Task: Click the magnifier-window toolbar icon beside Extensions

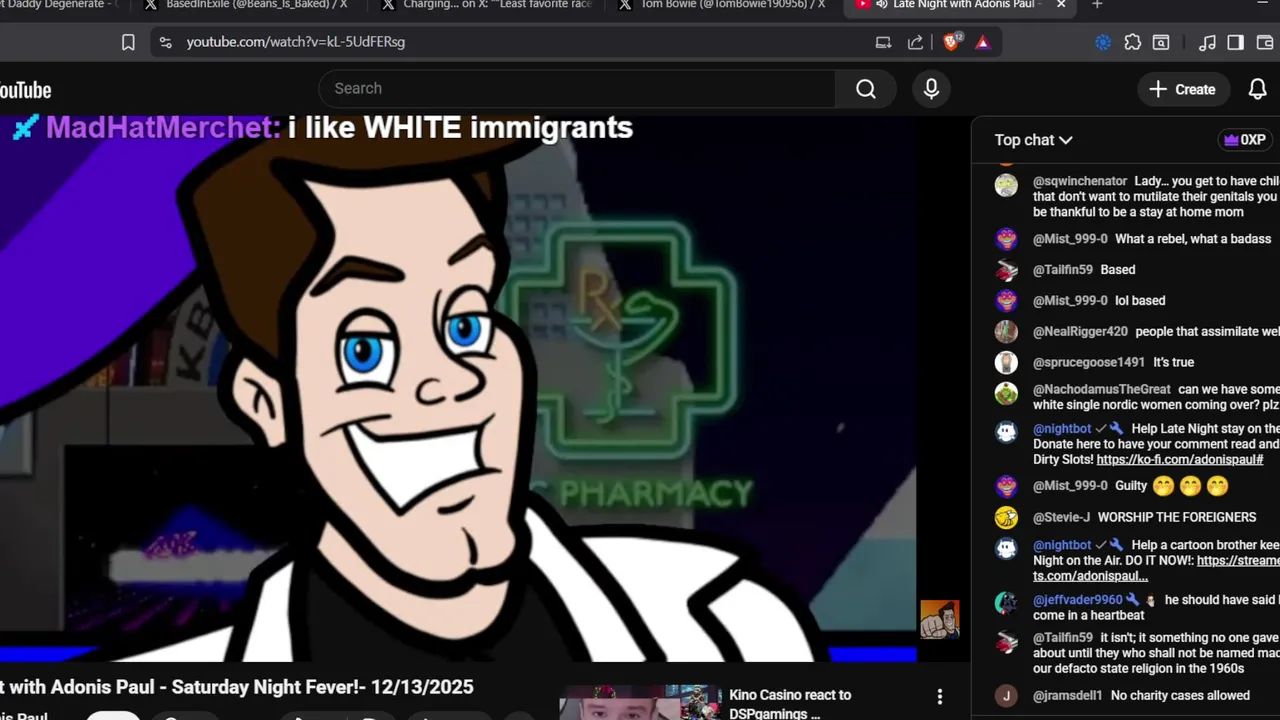Action: tap(1161, 42)
